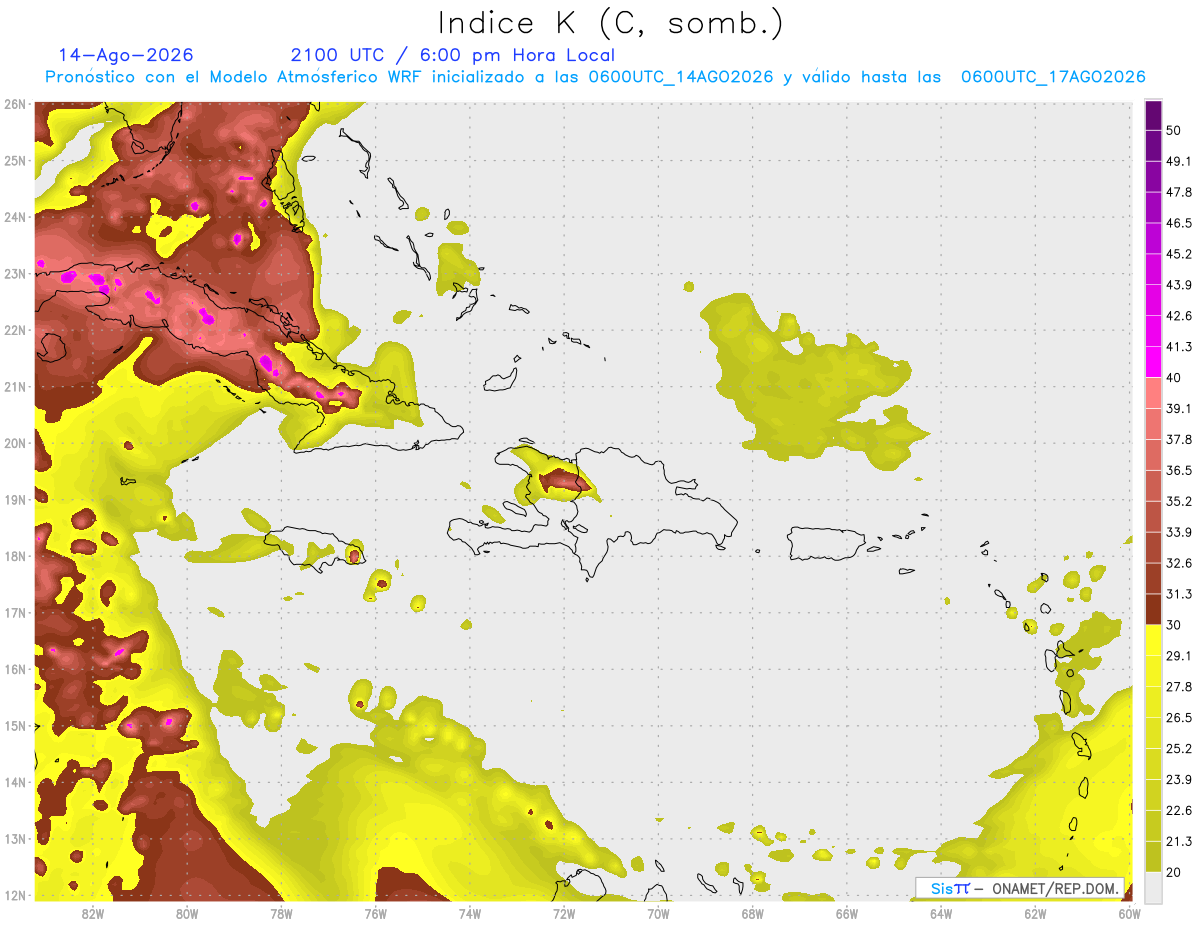This screenshot has height=927, width=1200.
Task: Click the color scale value 22.6
Action: point(1179,811)
